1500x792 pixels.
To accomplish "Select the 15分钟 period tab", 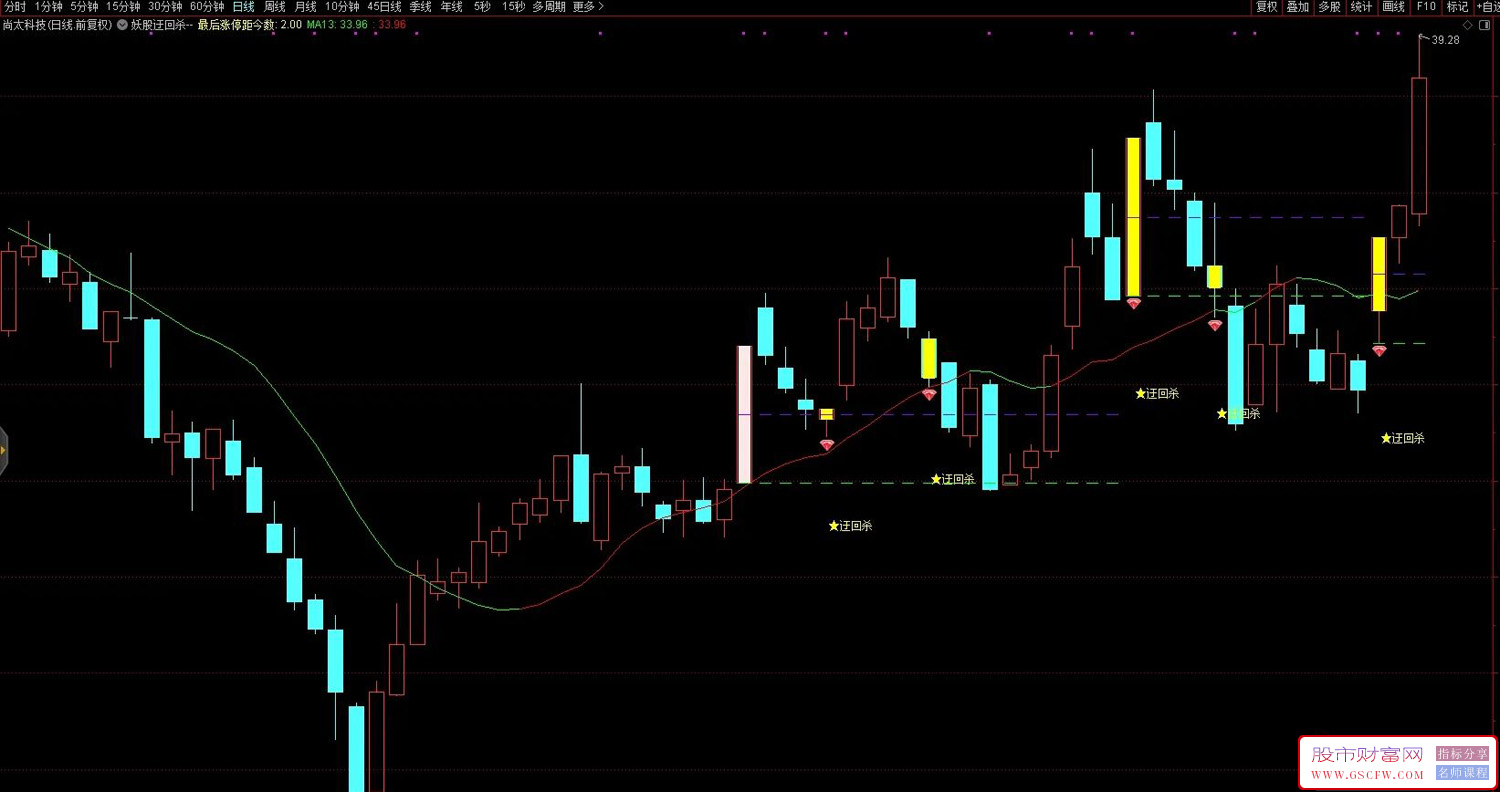I will (x=123, y=6).
